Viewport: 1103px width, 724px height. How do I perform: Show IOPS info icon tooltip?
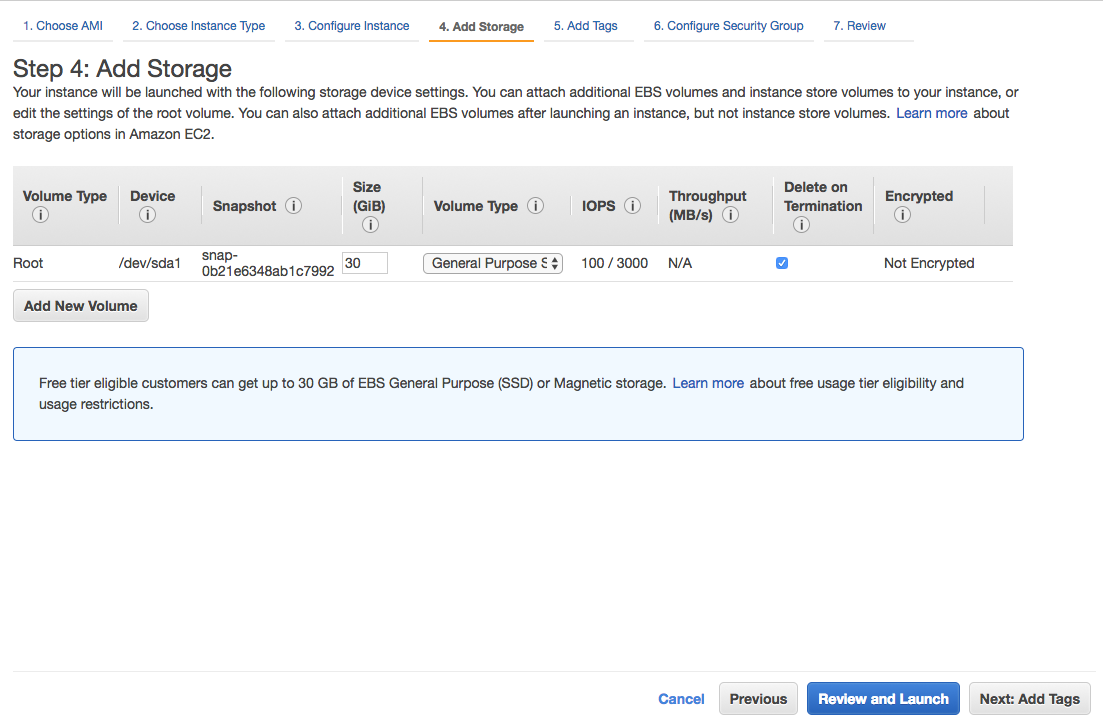(x=632, y=205)
